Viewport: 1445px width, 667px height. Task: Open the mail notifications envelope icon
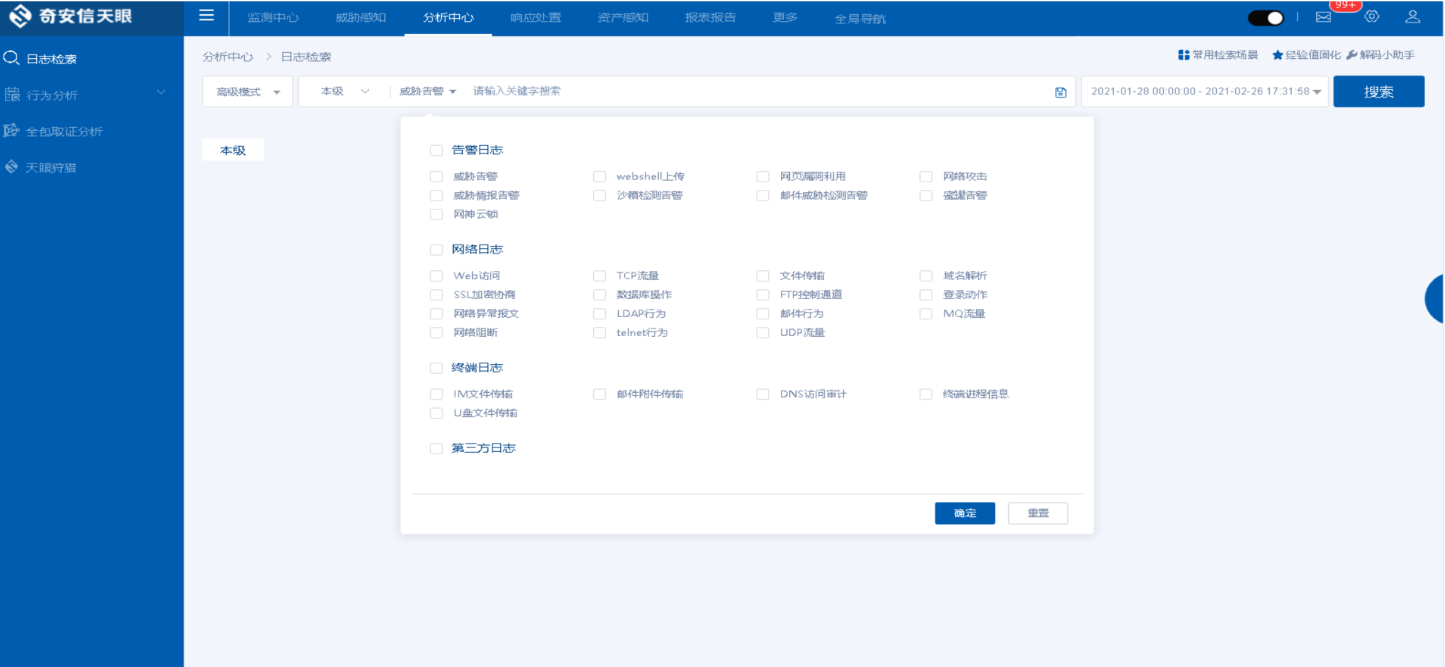pyautogui.click(x=1323, y=17)
